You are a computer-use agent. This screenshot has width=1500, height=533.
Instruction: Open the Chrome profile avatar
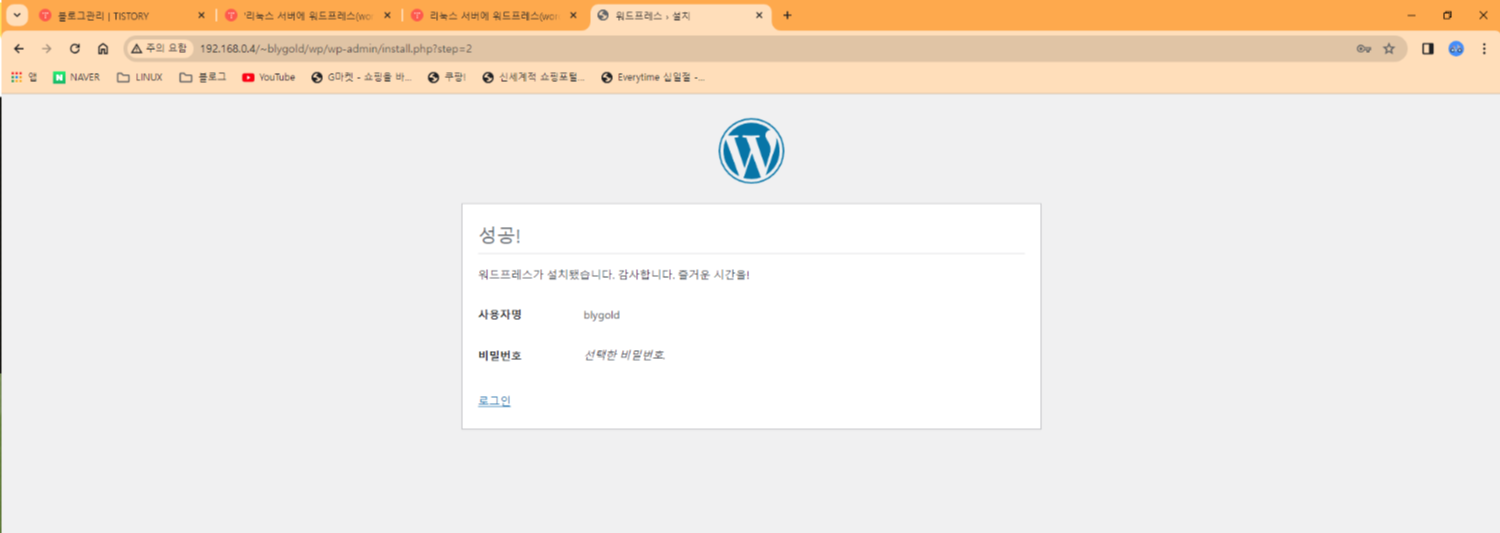1456,48
